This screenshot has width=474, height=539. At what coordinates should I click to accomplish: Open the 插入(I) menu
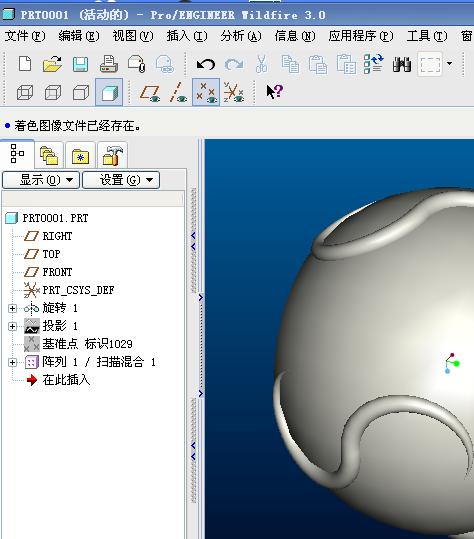tap(187, 36)
